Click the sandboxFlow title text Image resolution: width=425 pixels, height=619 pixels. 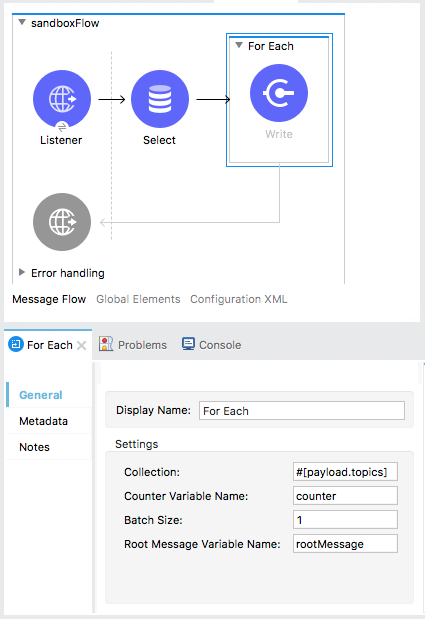point(65,23)
